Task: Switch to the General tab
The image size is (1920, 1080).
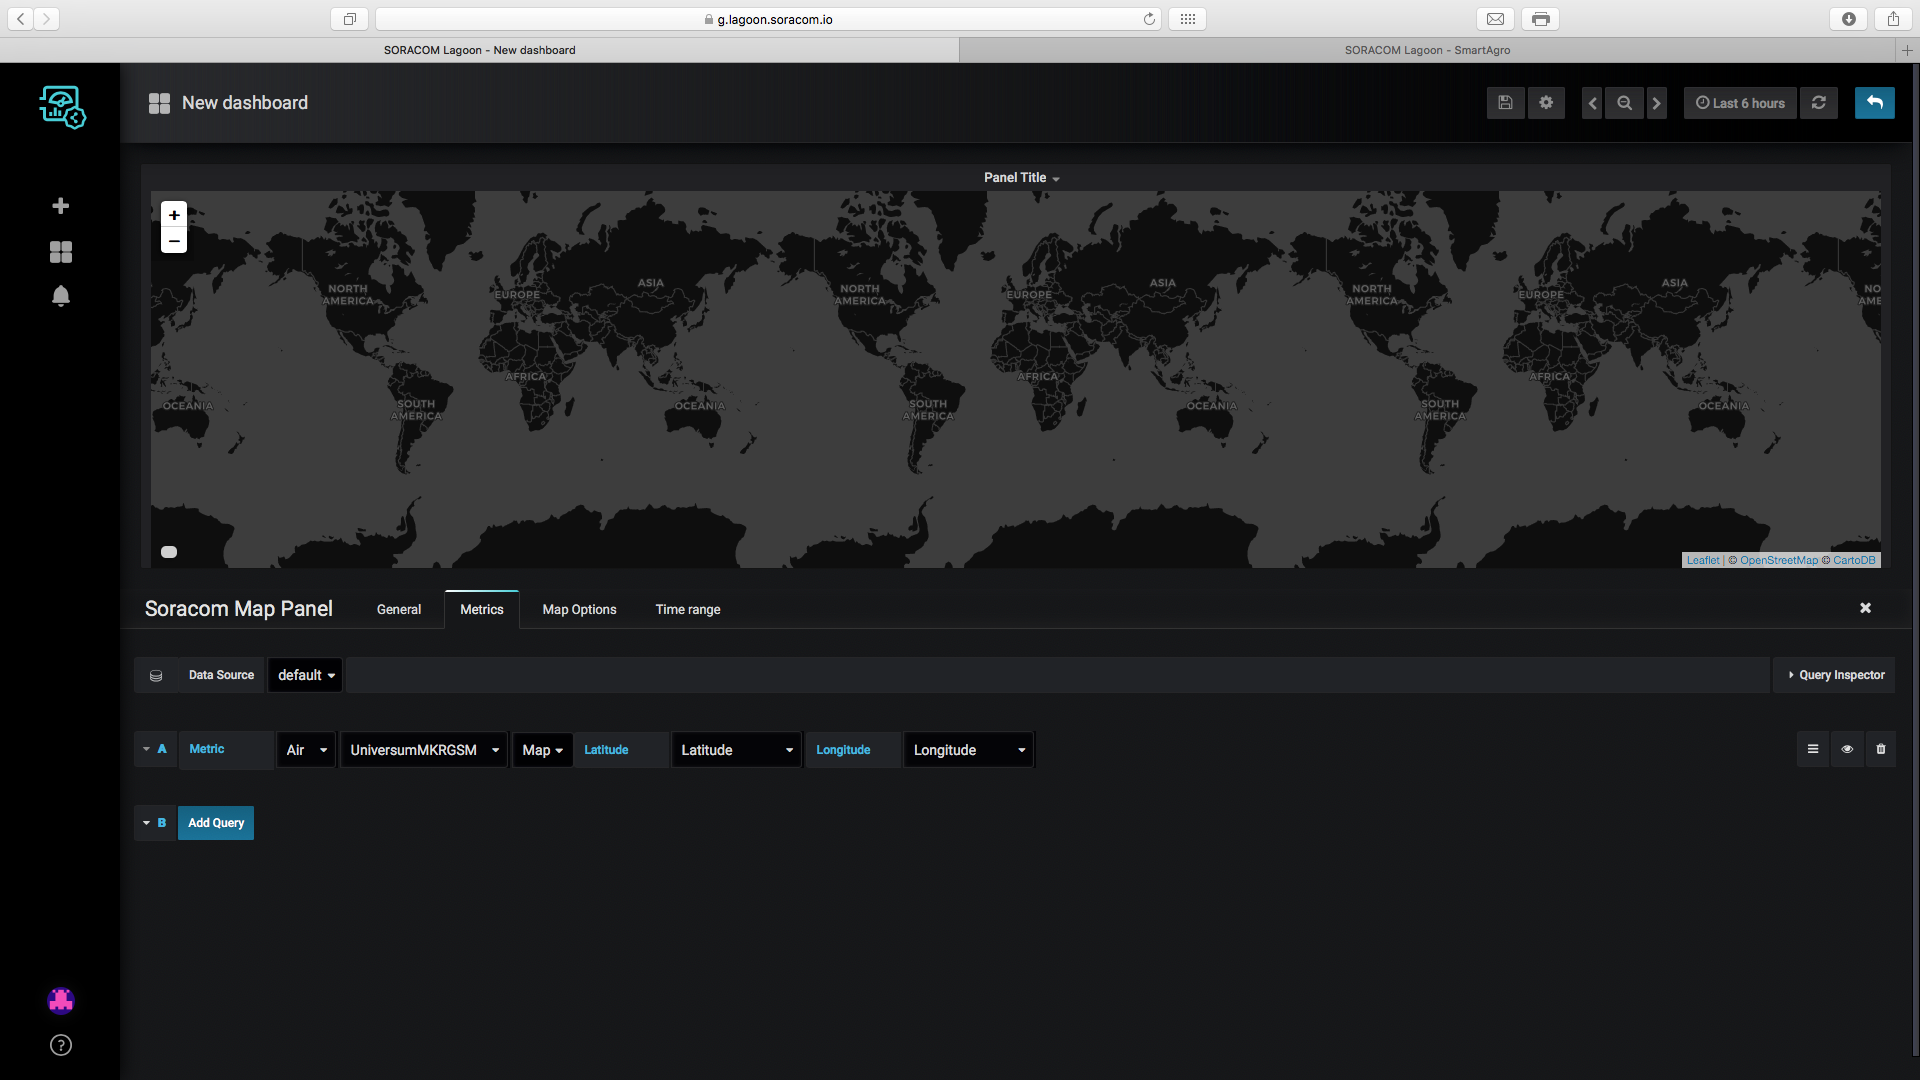Action: point(399,609)
